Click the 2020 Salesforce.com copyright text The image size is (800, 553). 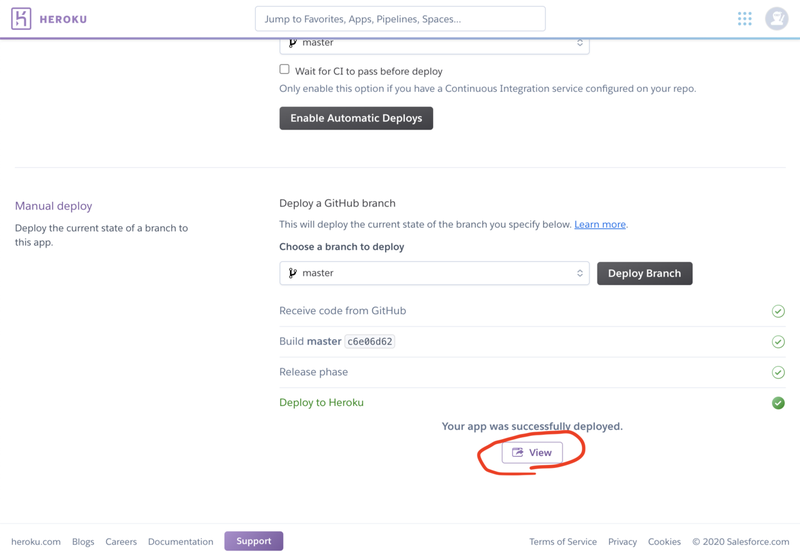coord(740,541)
